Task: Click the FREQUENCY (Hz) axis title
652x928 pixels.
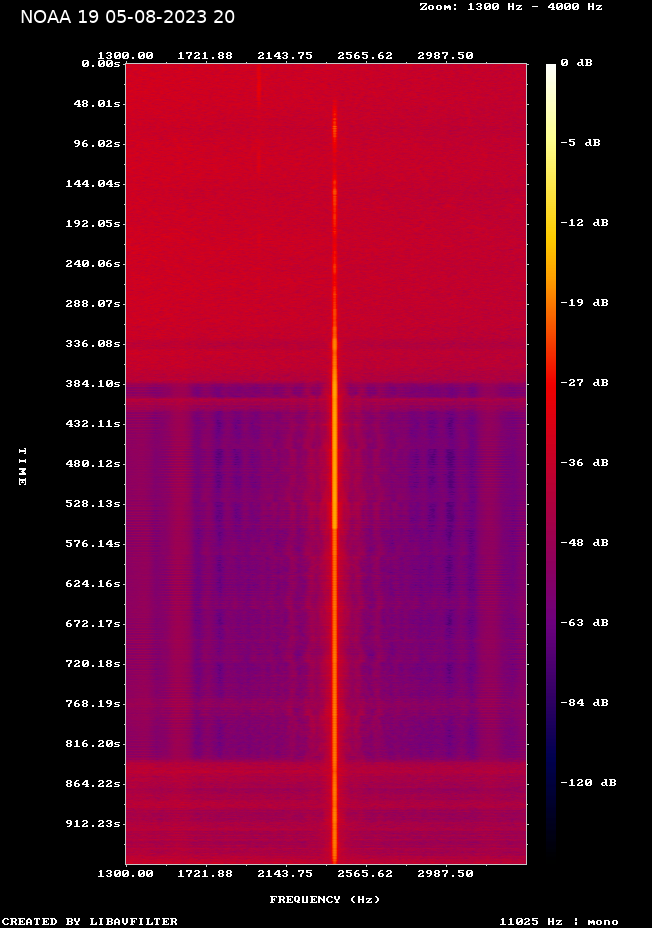Action: click(325, 900)
